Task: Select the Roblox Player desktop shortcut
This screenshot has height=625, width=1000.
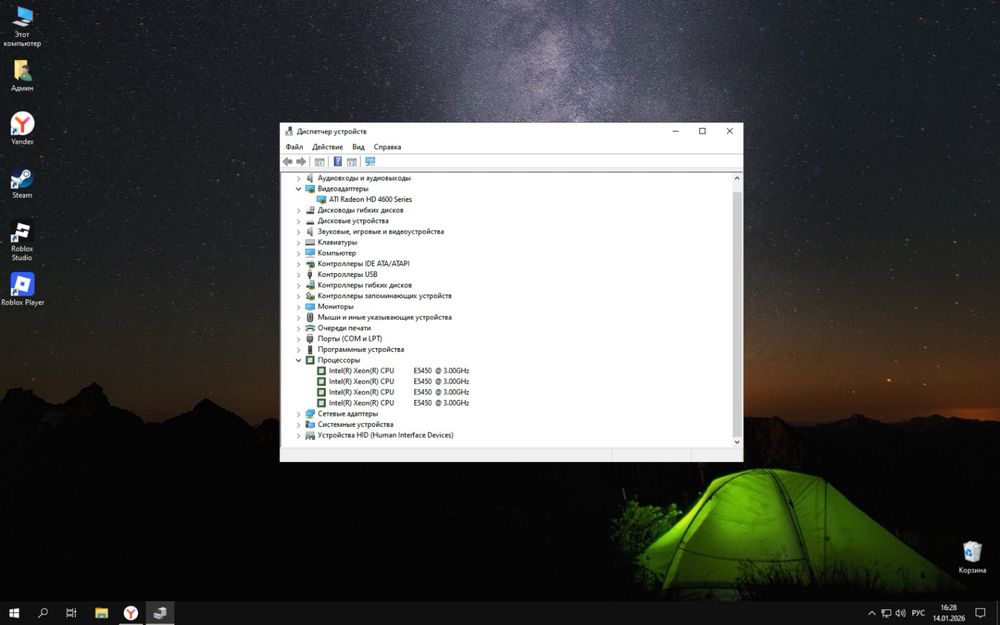Action: 22,290
